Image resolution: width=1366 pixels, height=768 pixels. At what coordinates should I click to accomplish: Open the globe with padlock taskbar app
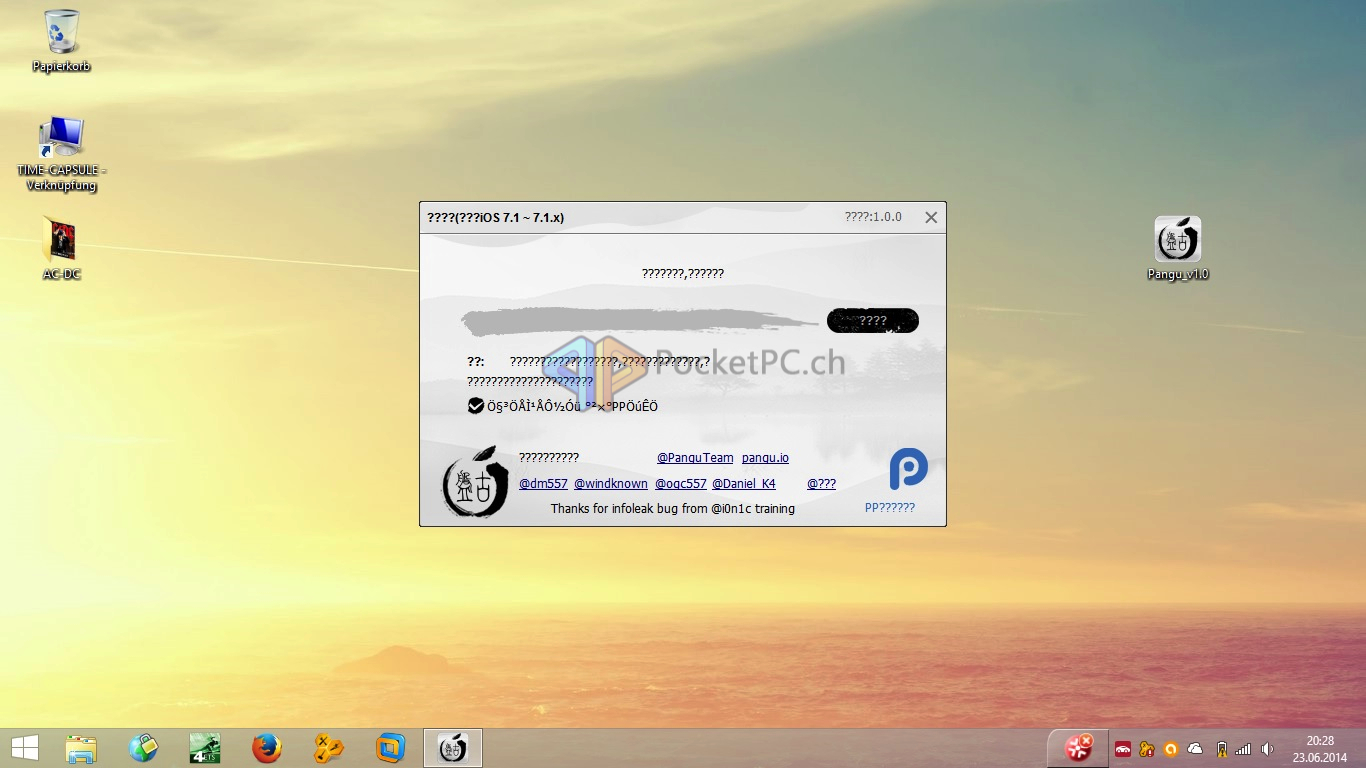[x=143, y=748]
